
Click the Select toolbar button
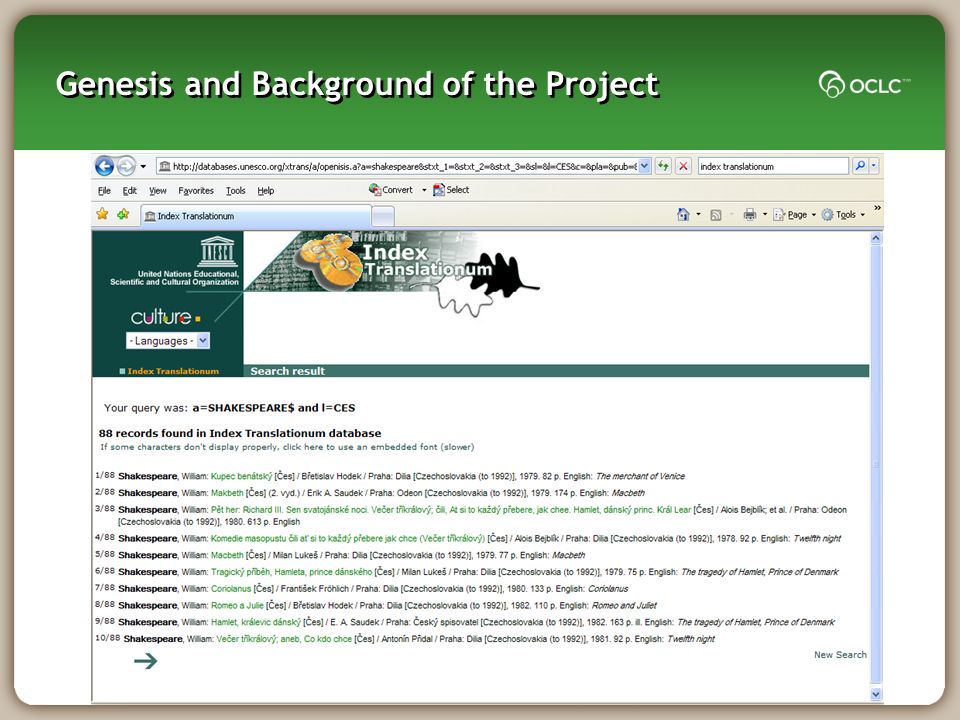[451, 190]
